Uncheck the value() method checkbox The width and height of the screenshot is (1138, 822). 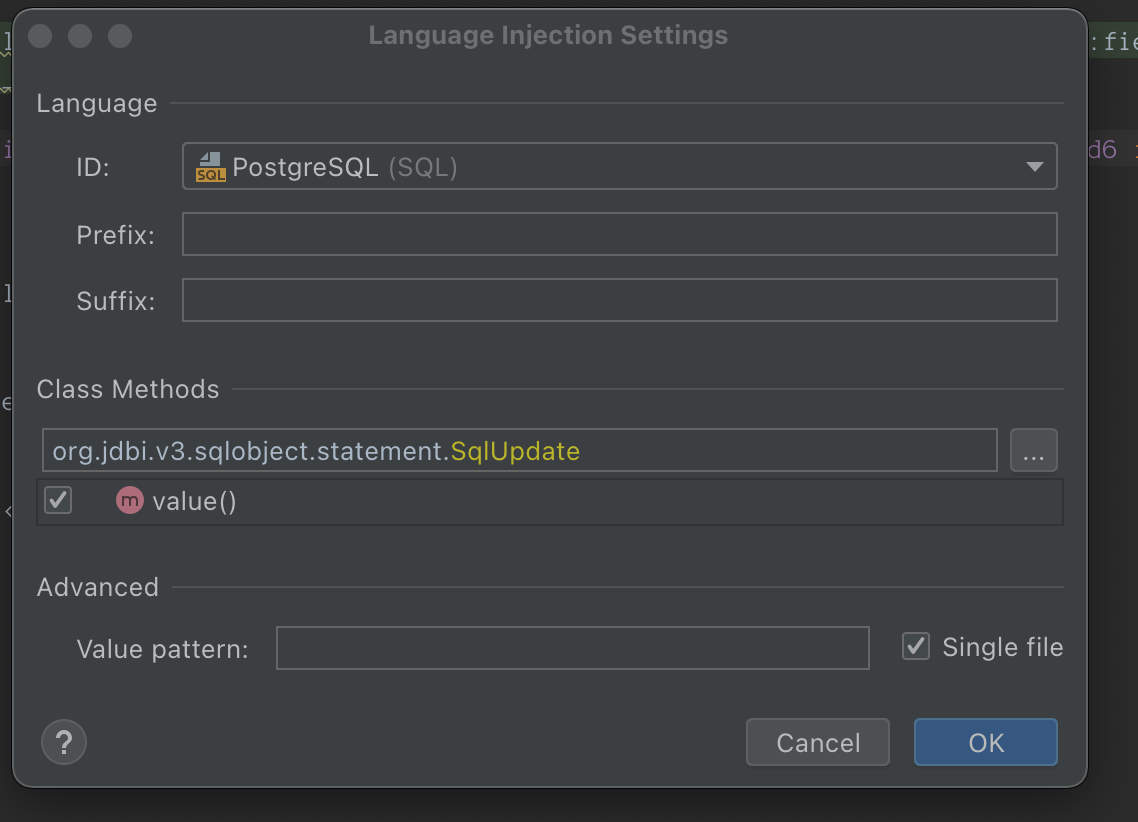[57, 501]
